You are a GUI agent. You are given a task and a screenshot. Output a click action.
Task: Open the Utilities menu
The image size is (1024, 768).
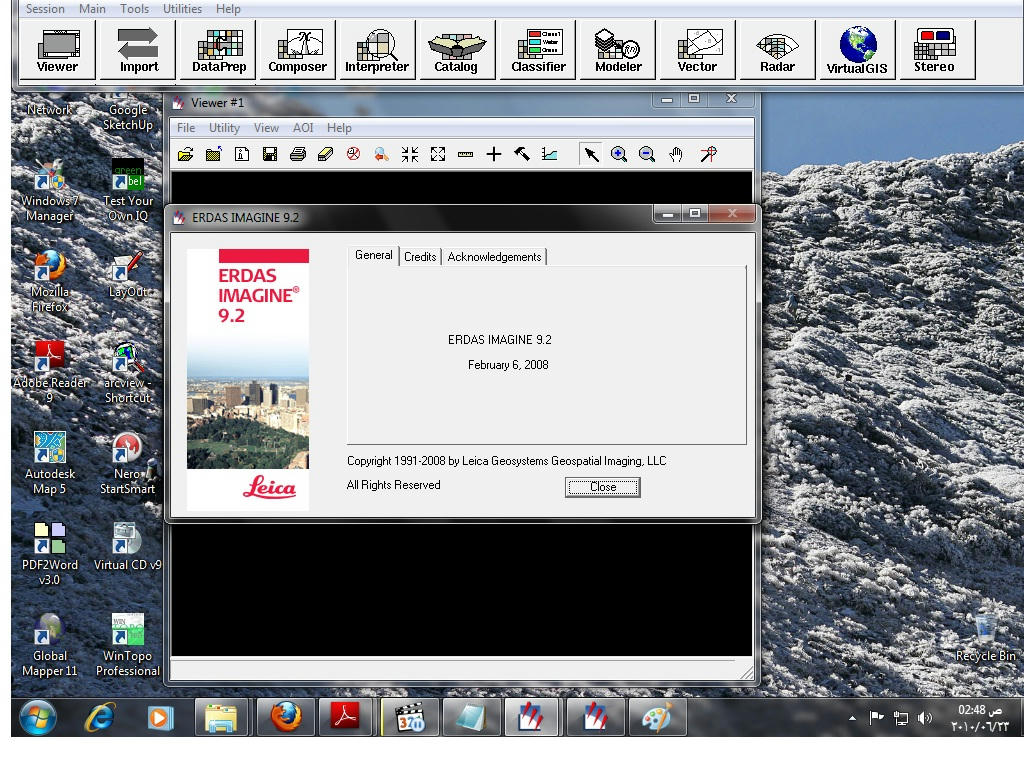[x=182, y=8]
